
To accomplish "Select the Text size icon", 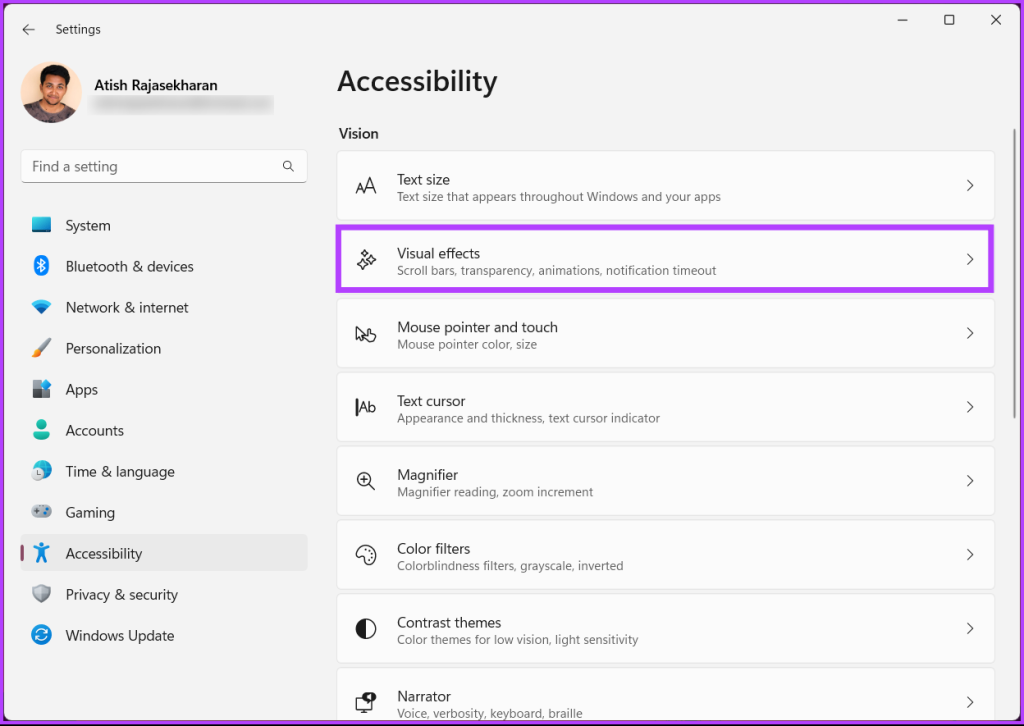I will pyautogui.click(x=365, y=186).
